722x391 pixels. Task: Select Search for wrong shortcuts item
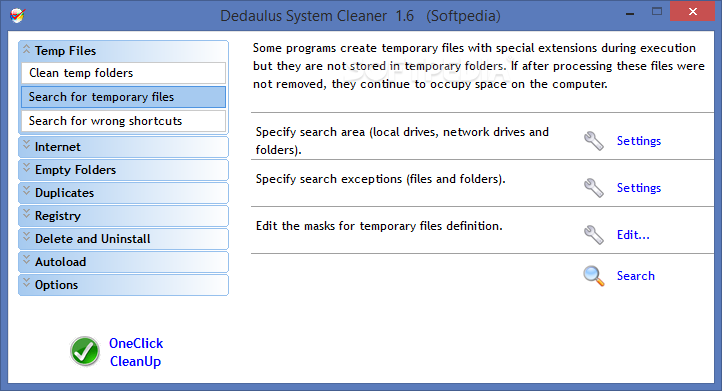(x=123, y=121)
